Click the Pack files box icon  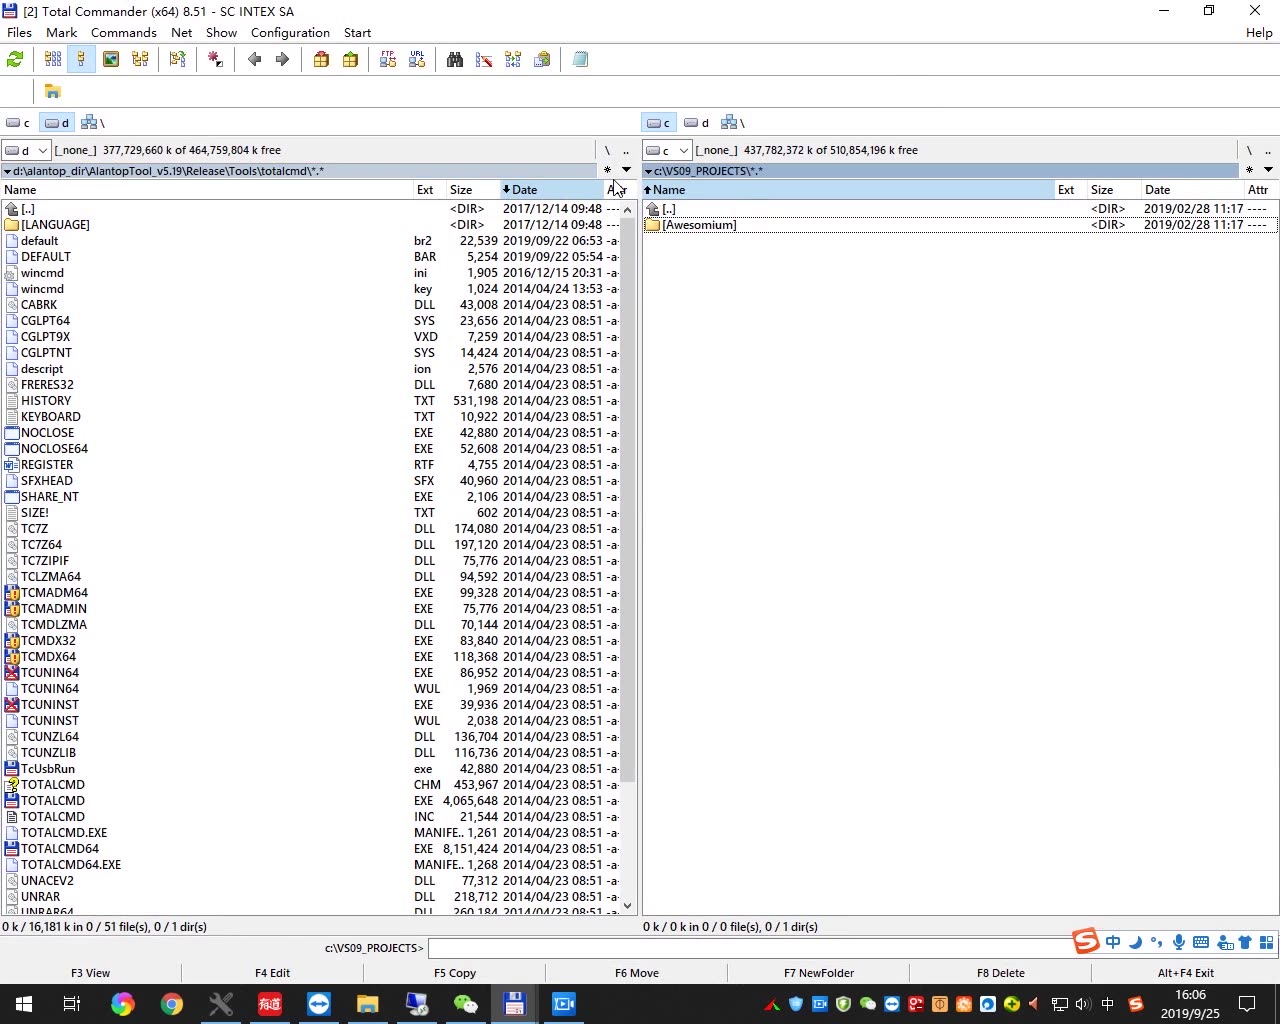321,60
